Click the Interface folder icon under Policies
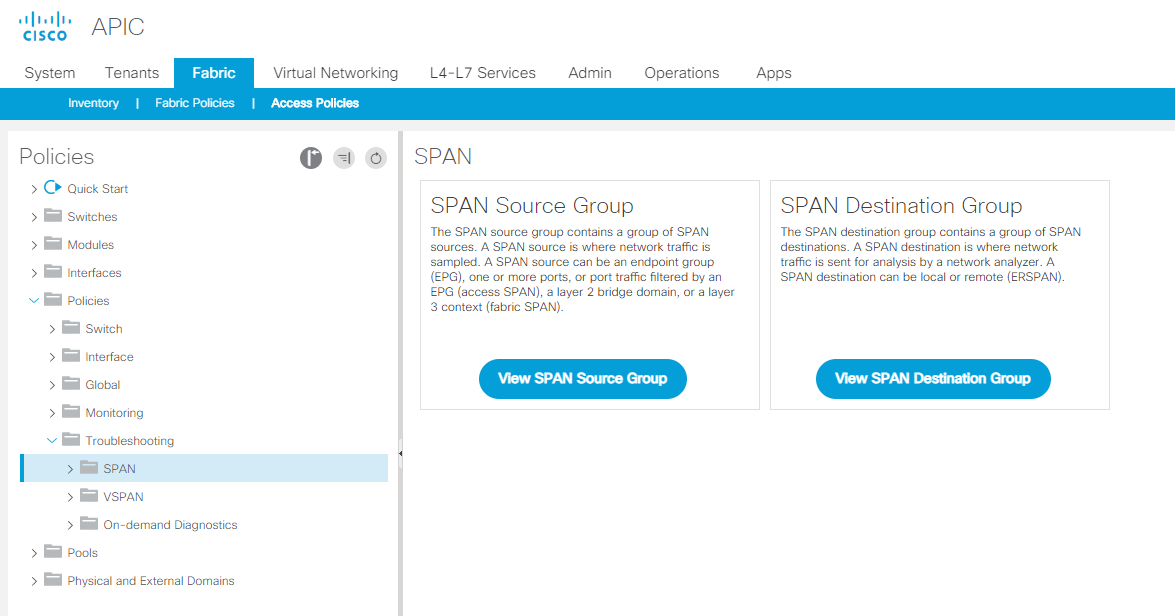 pyautogui.click(x=70, y=355)
